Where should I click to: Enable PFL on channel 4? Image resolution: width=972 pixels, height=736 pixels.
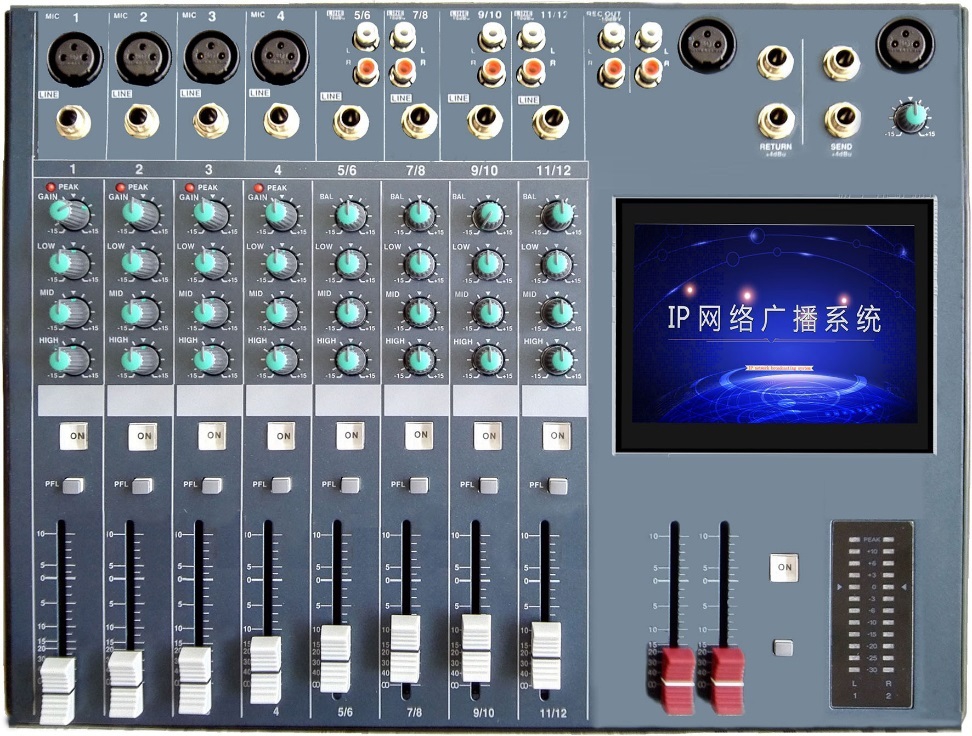(281, 485)
